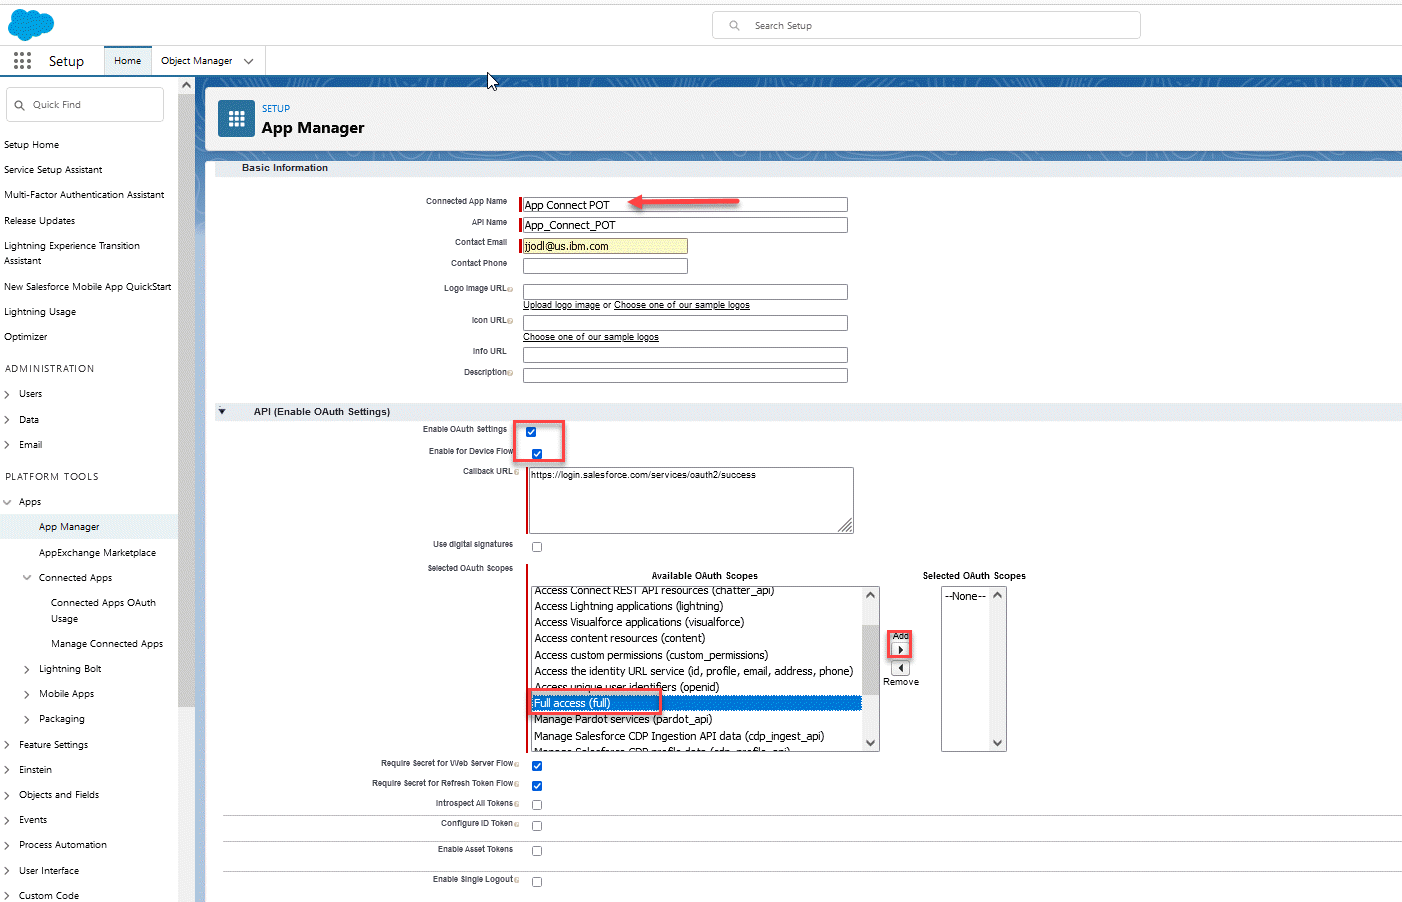Open the App Launcher grid icon
1402x902 pixels.
(x=22, y=61)
